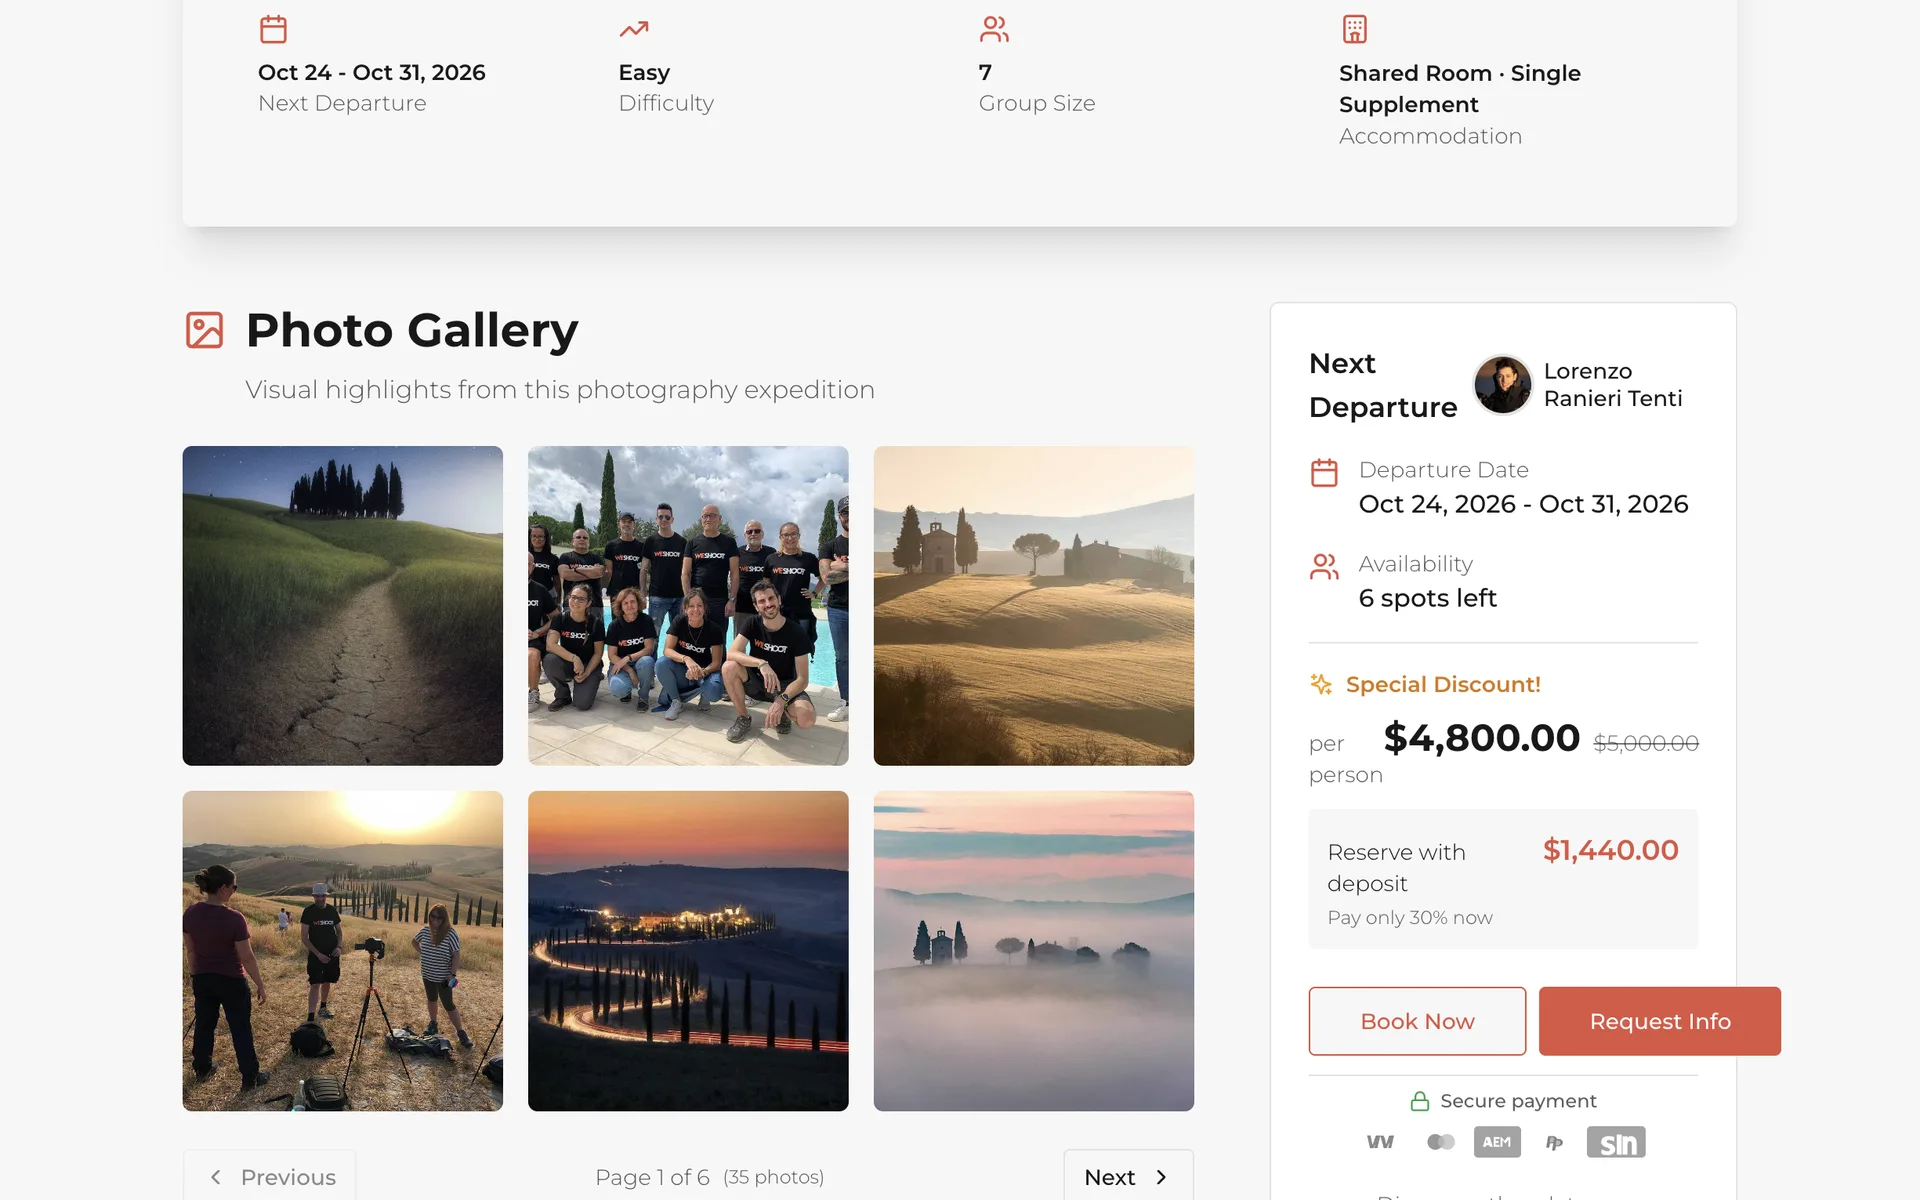Click the Group Size people icon
This screenshot has width=1920, height=1200.
click(994, 29)
